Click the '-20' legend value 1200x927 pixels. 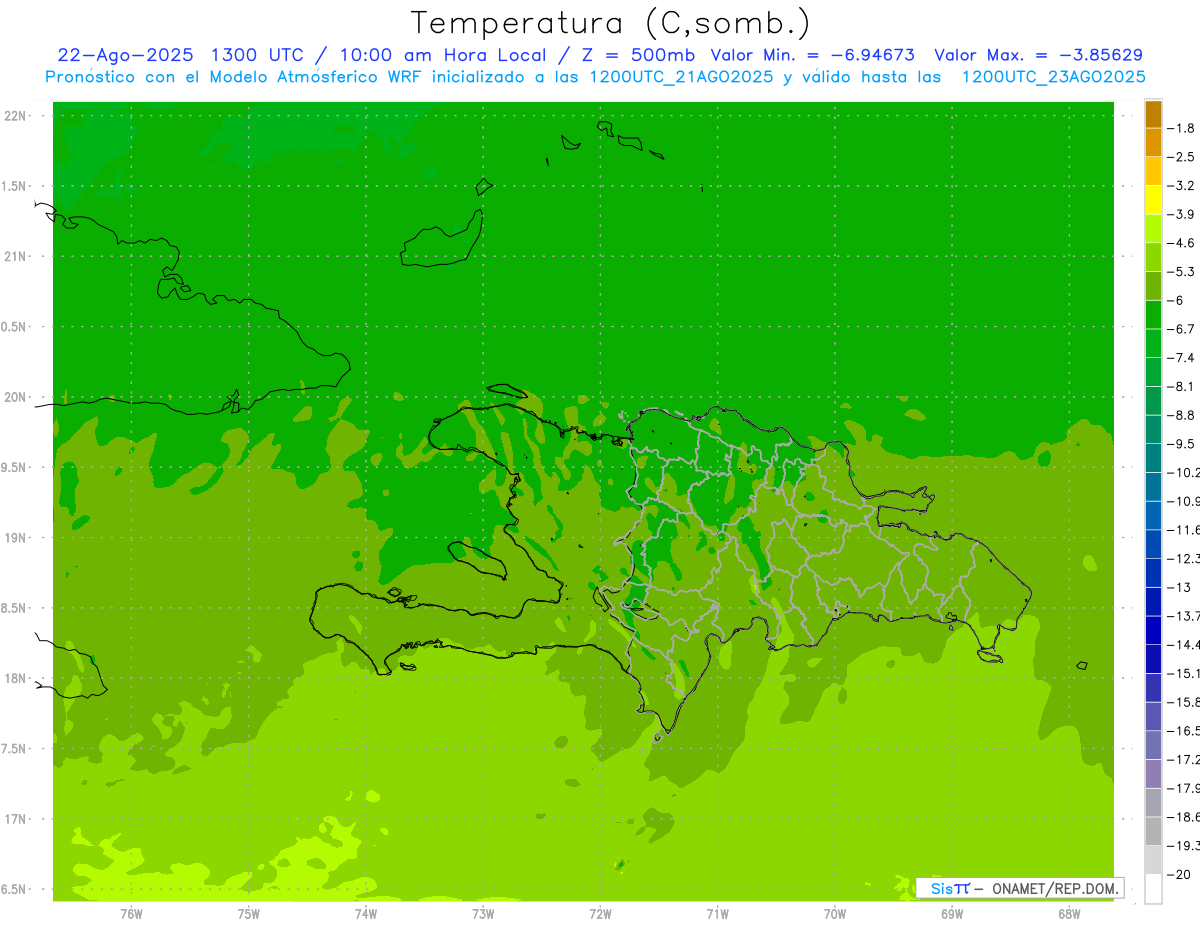point(1180,875)
